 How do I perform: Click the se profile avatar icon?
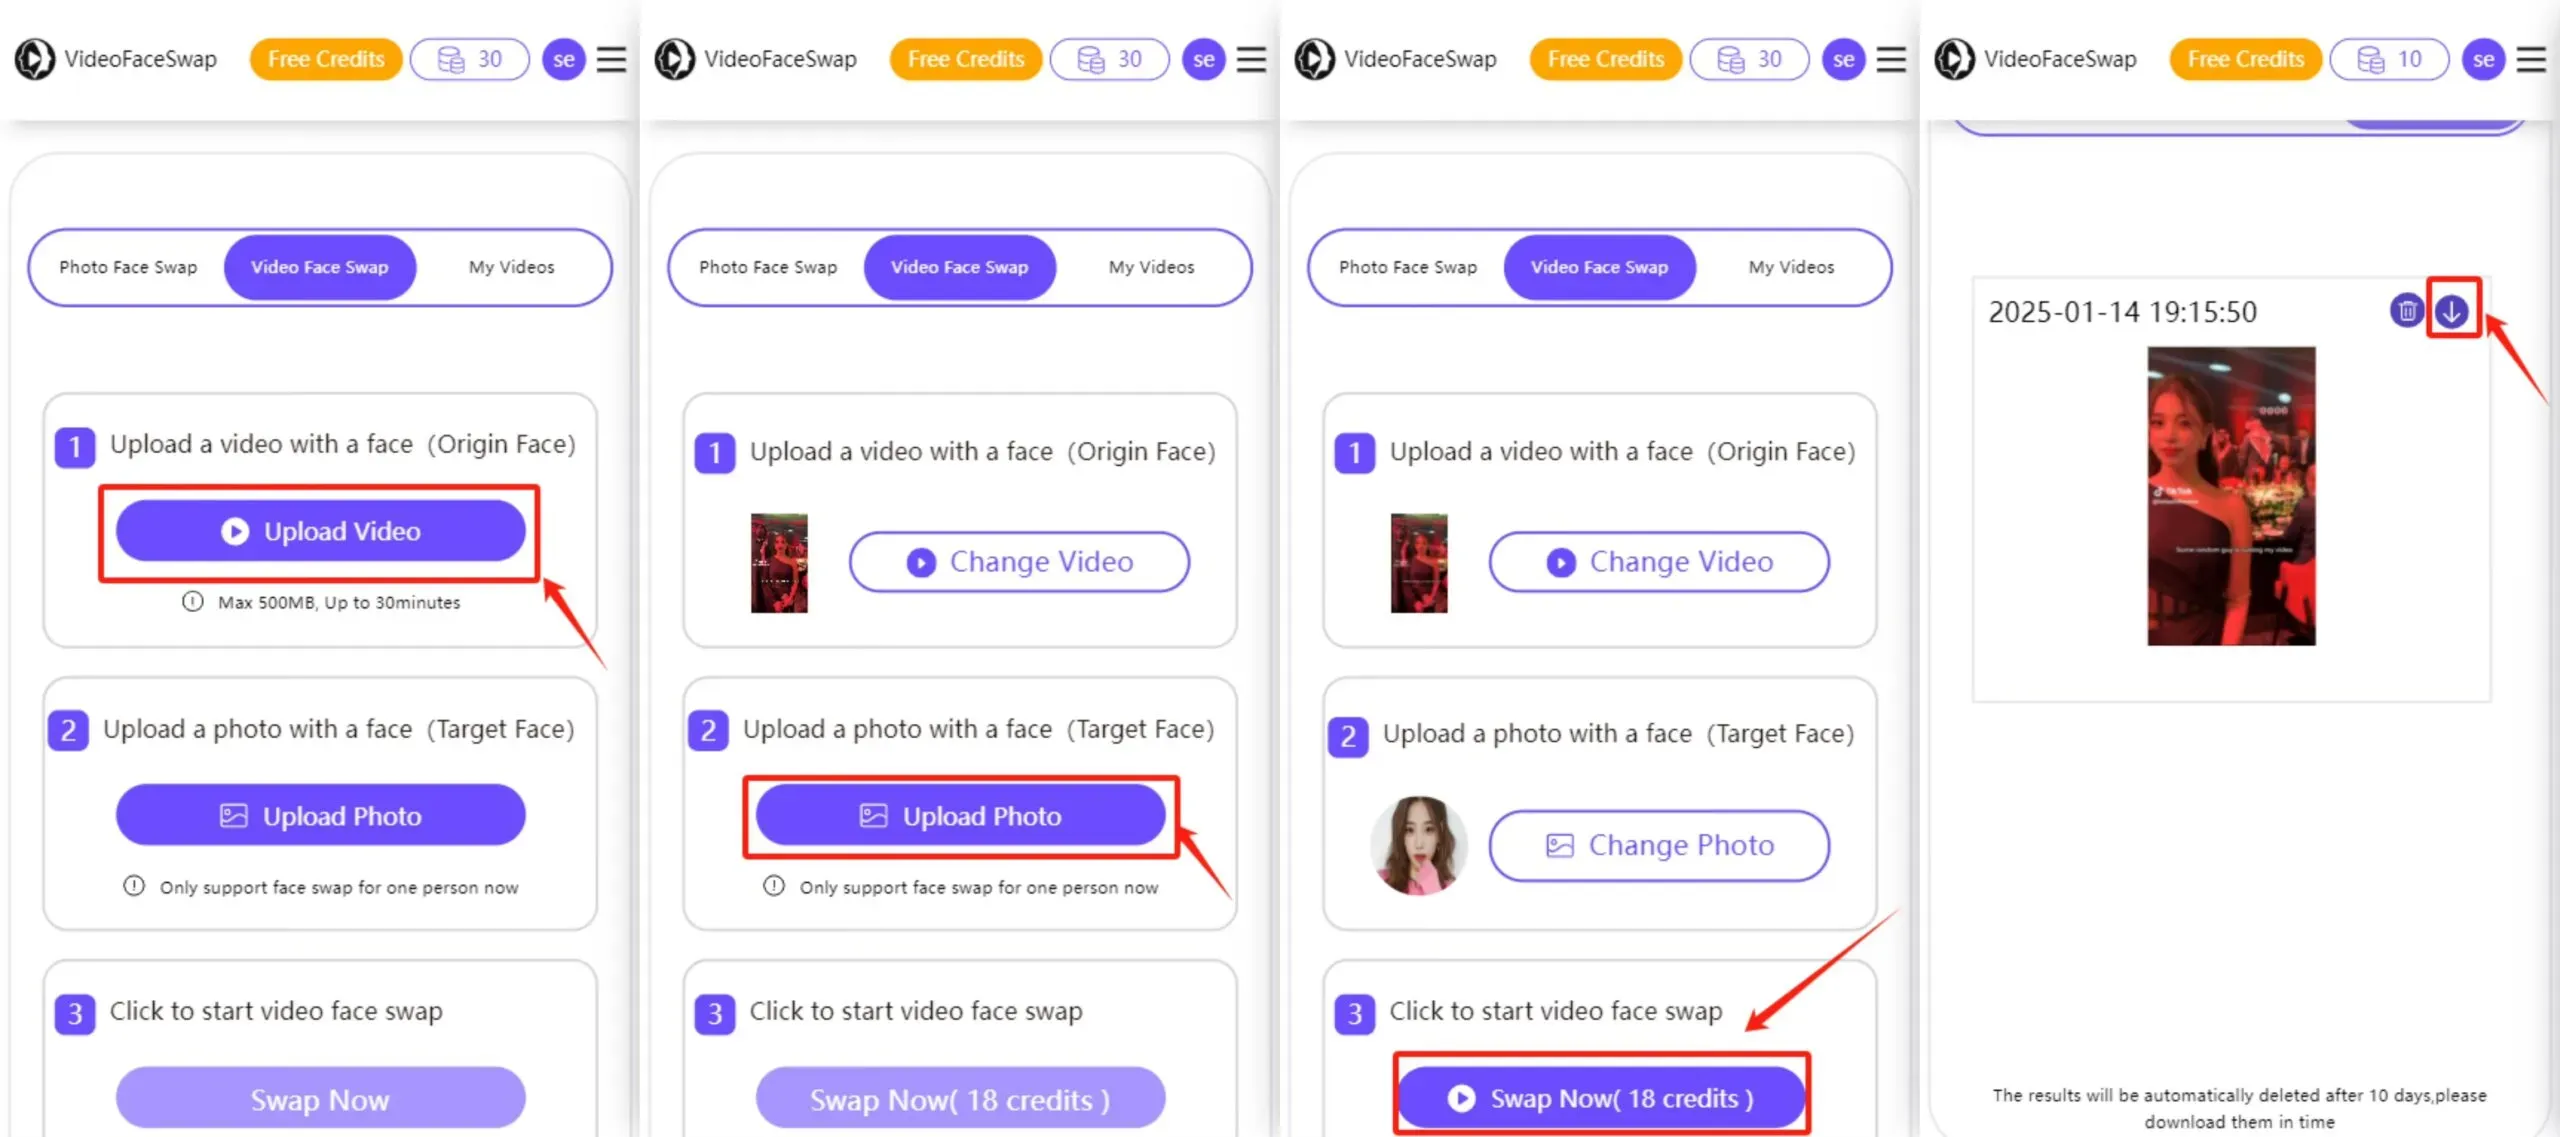coord(563,59)
